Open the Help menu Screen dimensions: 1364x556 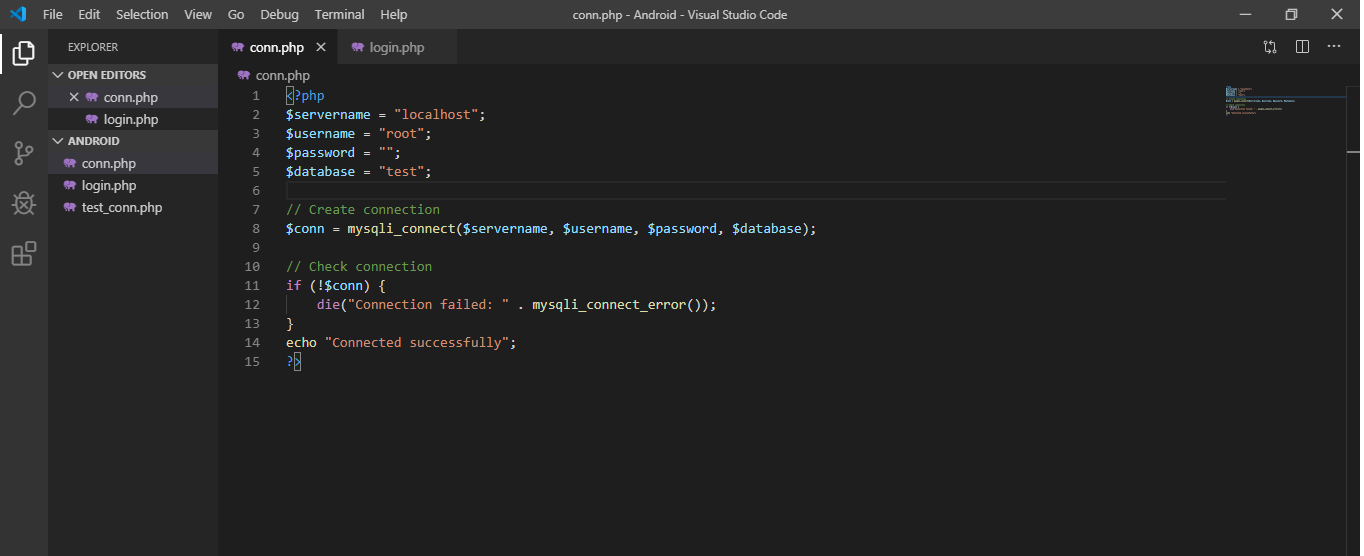[394, 14]
